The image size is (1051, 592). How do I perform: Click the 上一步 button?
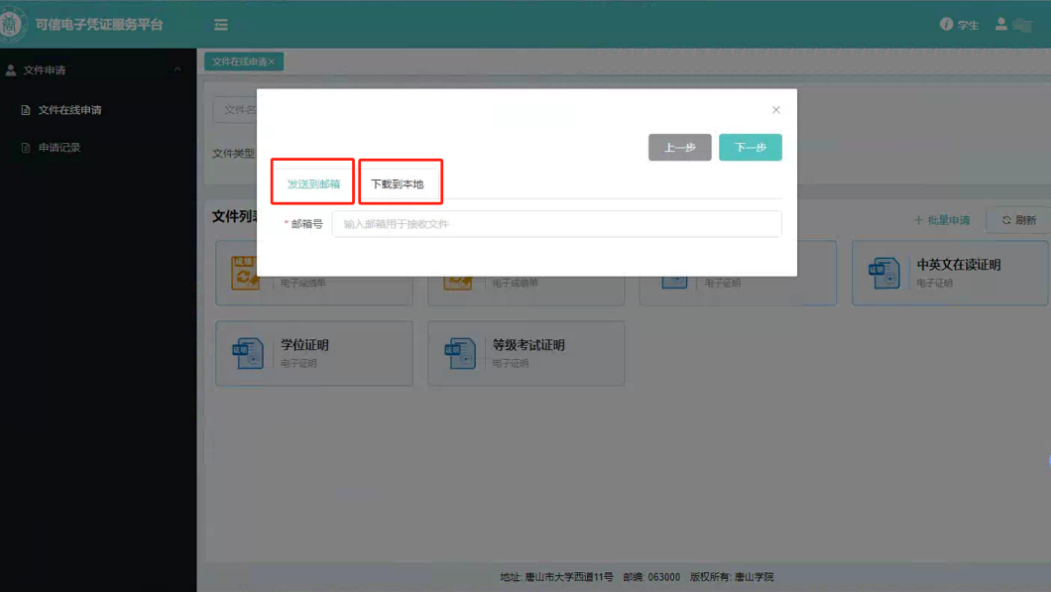[x=679, y=148]
